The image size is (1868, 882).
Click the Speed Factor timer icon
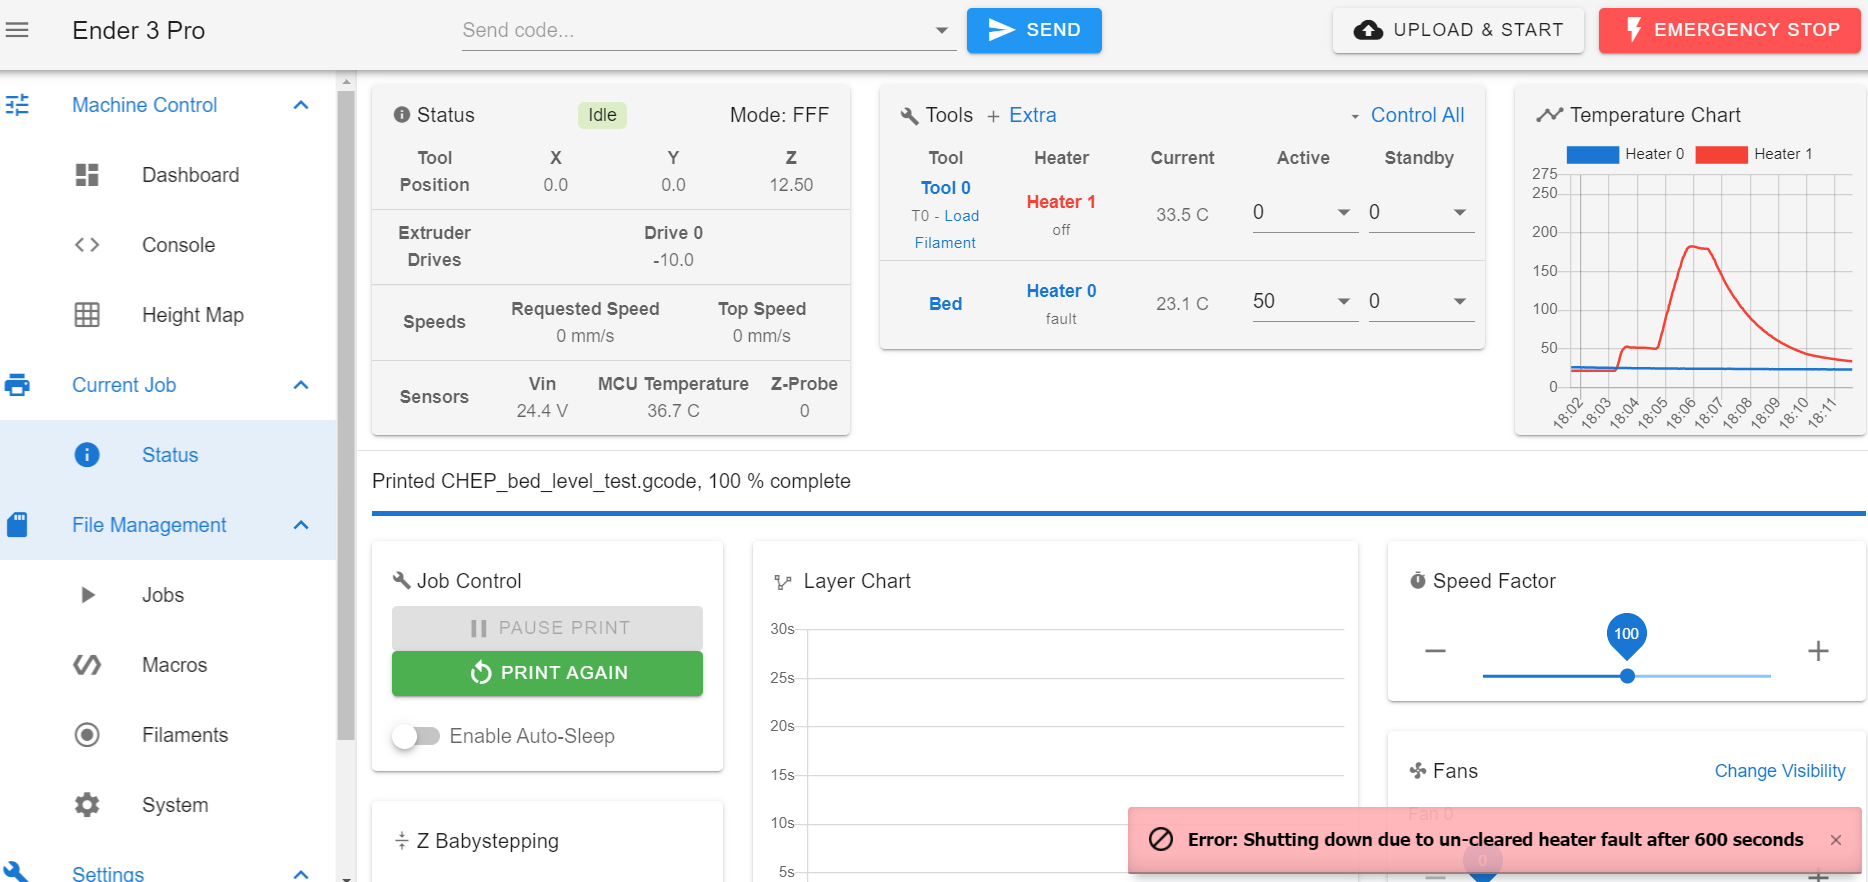(1418, 581)
